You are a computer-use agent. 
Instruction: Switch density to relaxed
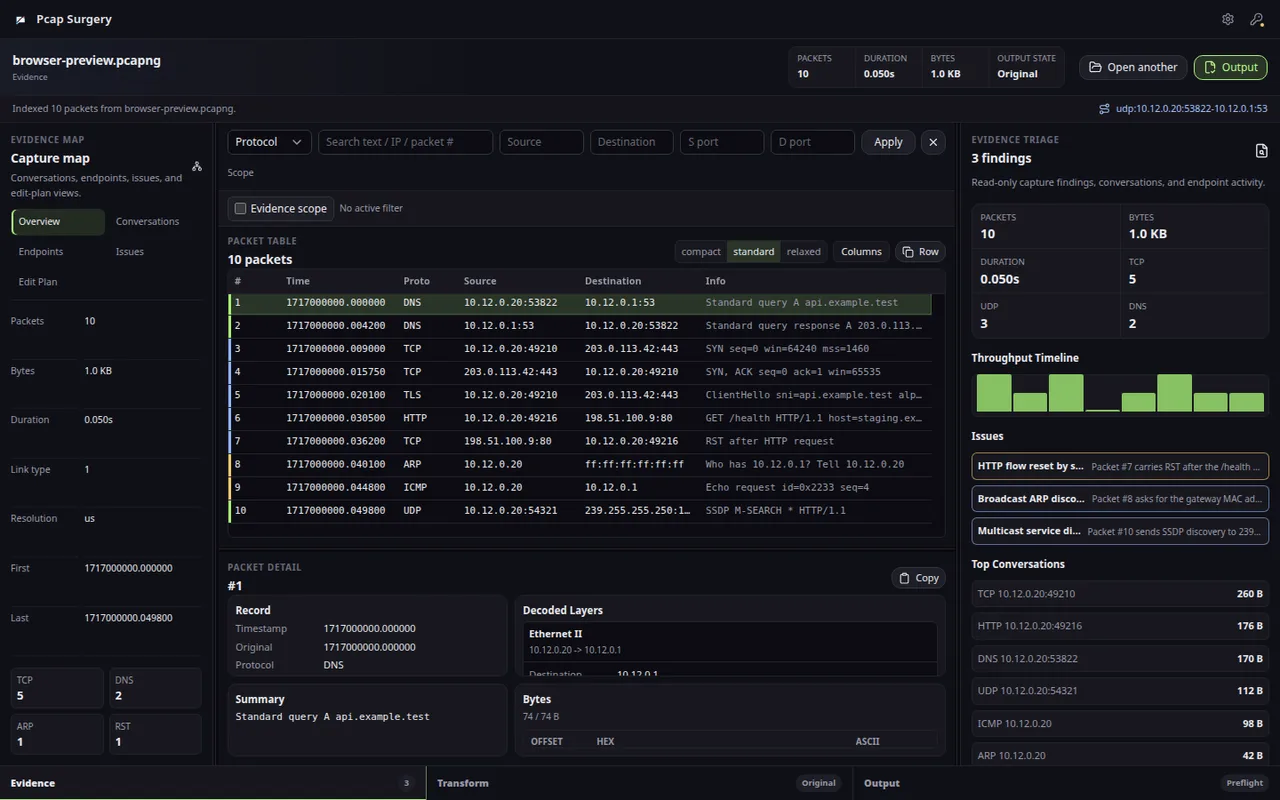pos(804,252)
